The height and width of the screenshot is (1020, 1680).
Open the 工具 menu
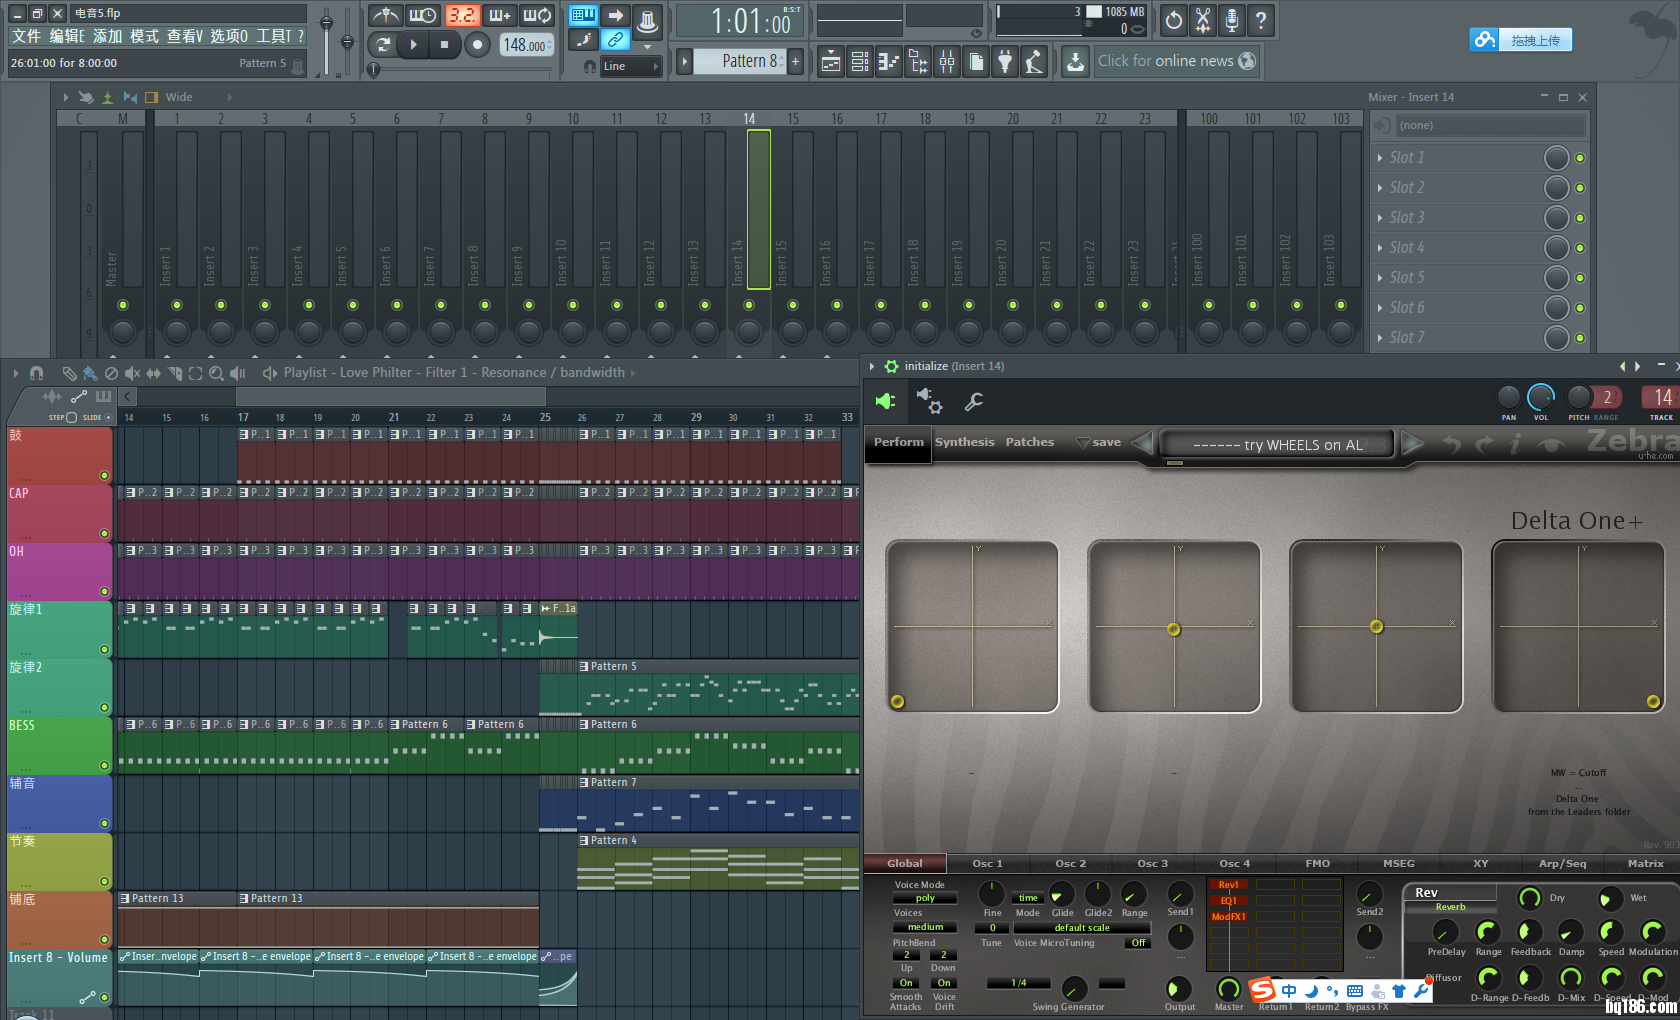coord(274,36)
